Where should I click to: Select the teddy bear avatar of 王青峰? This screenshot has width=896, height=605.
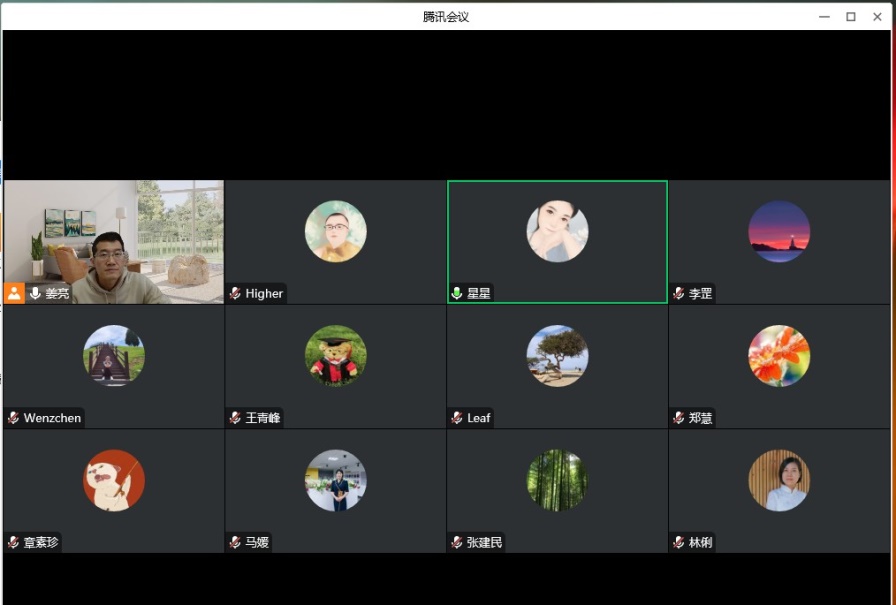tap(335, 356)
